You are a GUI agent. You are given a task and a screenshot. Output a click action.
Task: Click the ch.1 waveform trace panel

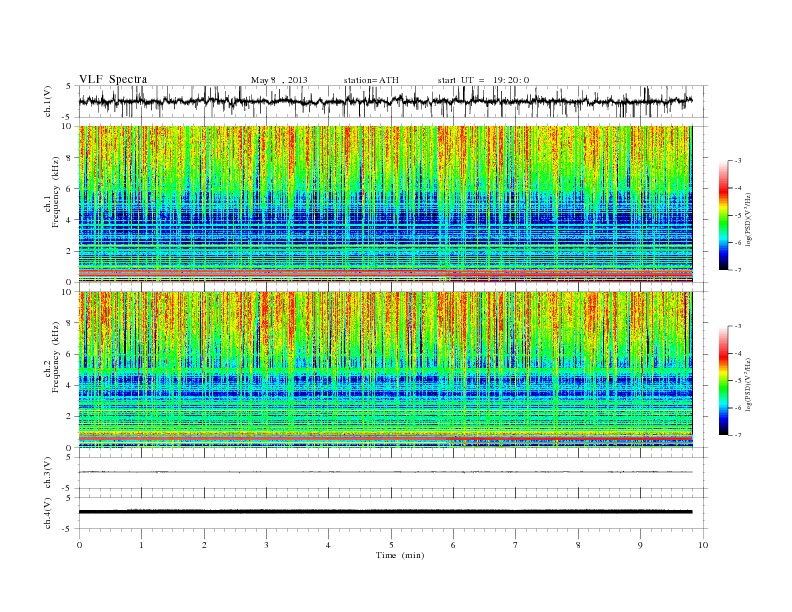pos(392,101)
